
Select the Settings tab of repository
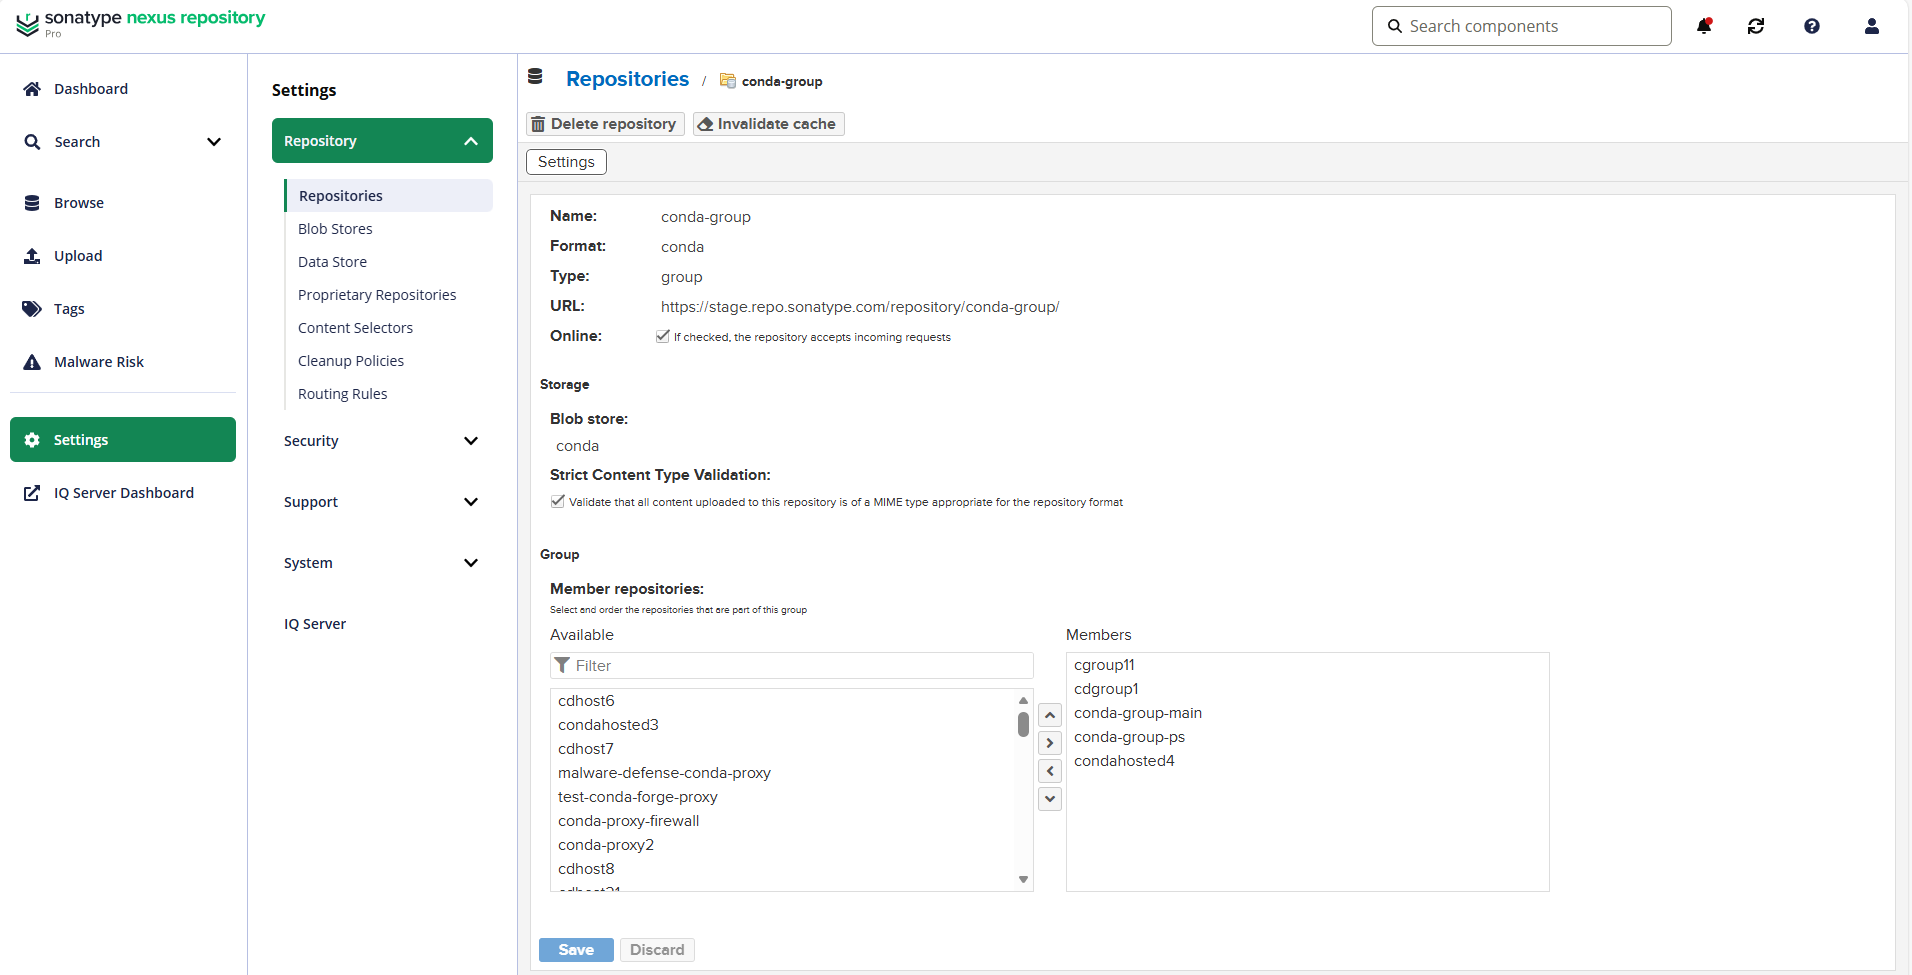click(x=566, y=162)
